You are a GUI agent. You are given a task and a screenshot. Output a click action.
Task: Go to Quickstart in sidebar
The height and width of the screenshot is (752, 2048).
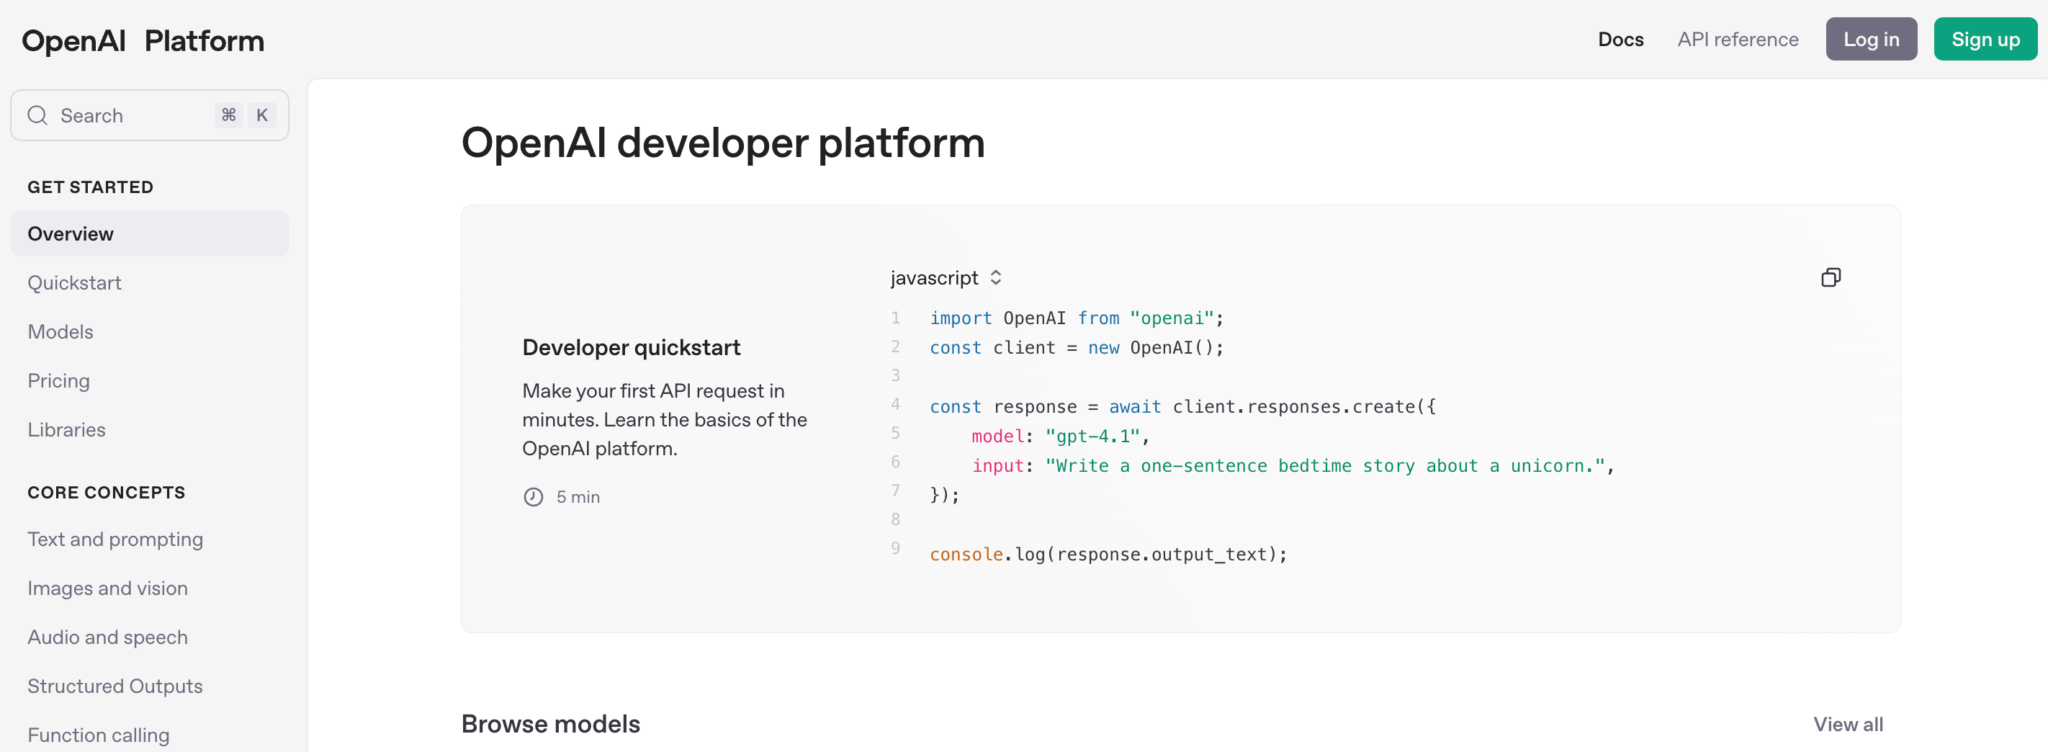coord(75,283)
